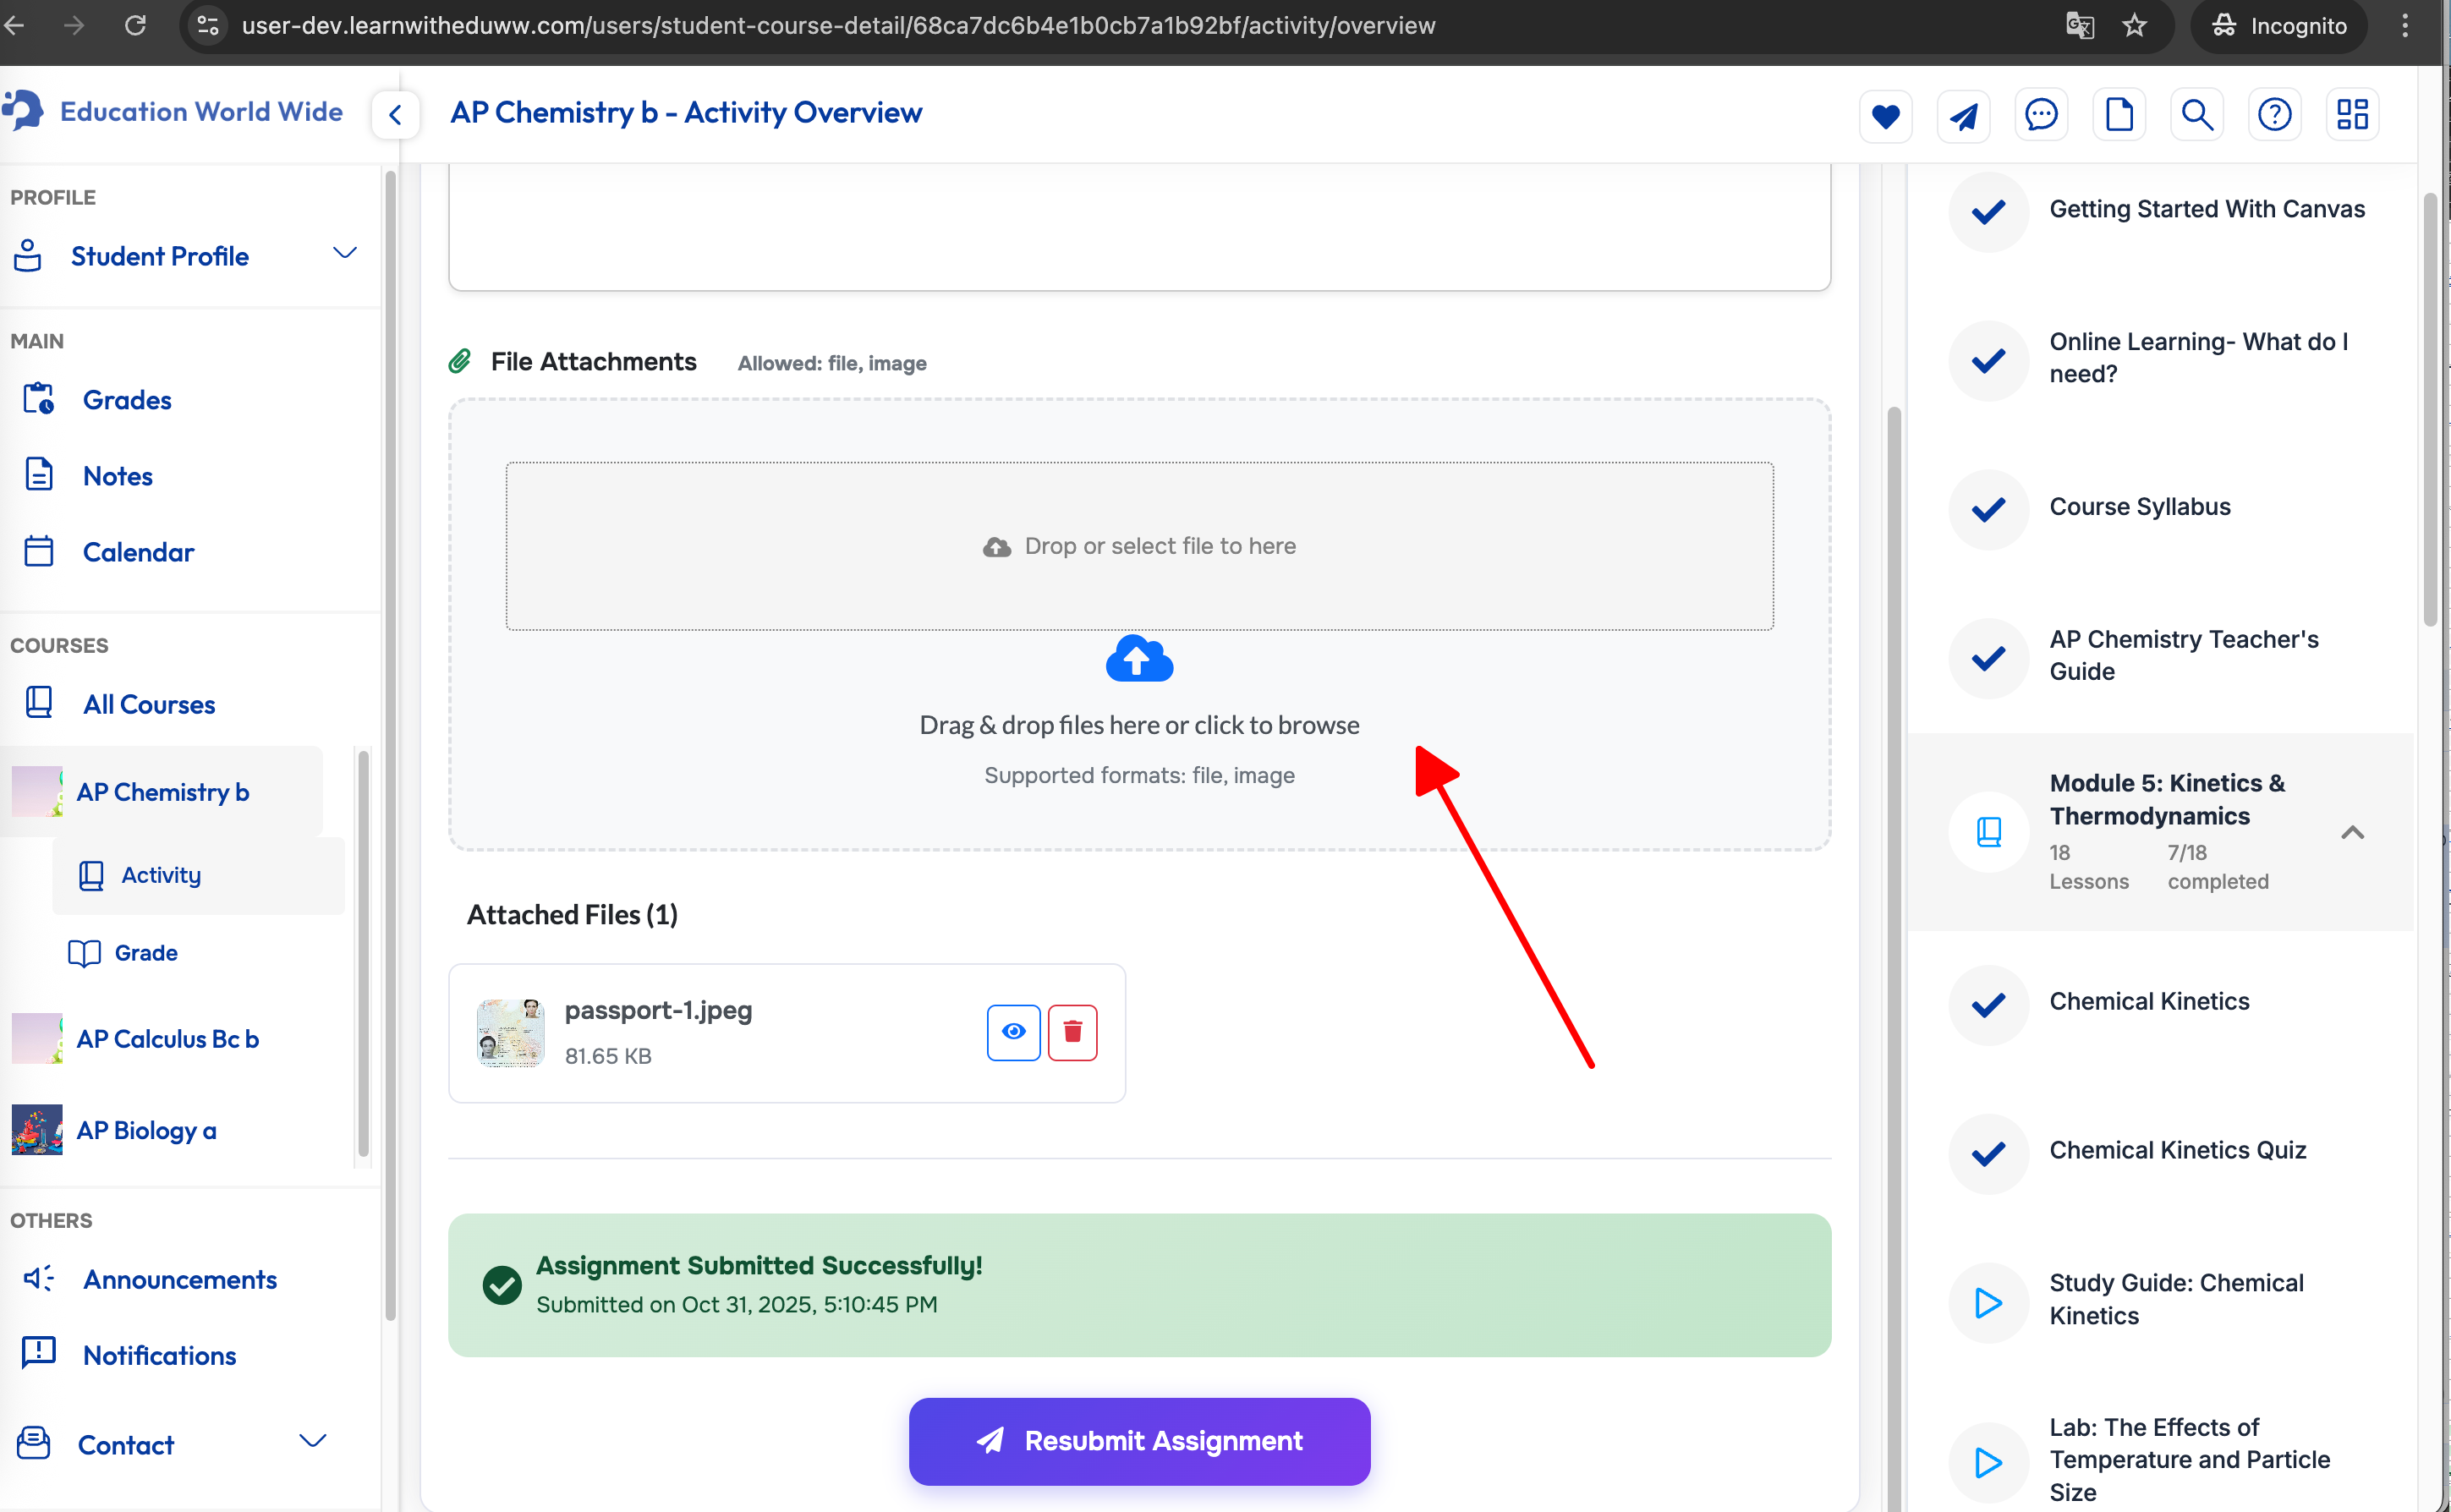Open the AP Calculus Bc b course
This screenshot has height=1512, width=2451.
167,1039
